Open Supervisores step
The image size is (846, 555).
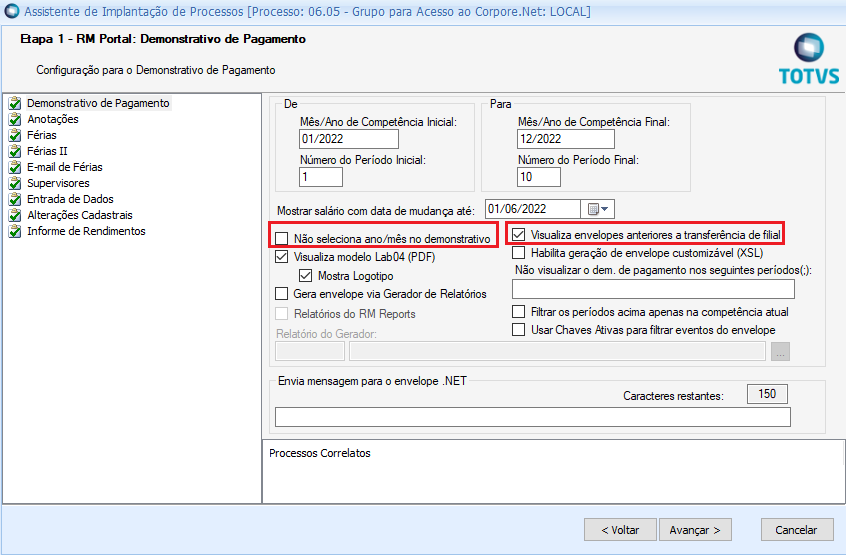(58, 183)
